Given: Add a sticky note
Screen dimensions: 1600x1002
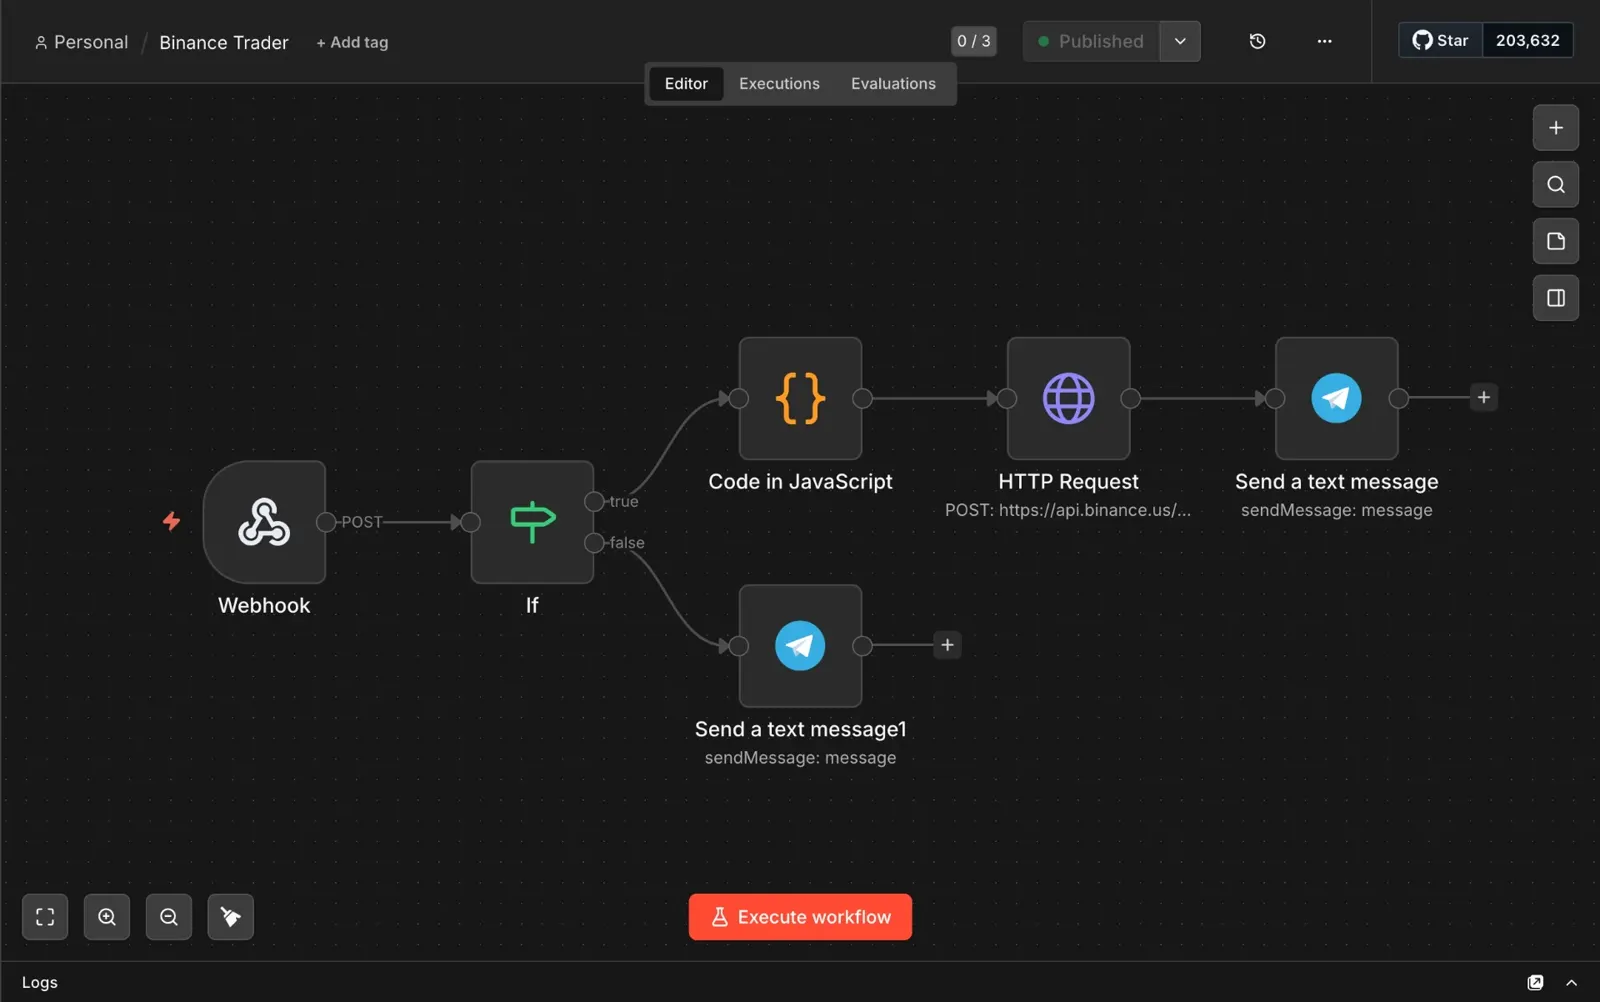Looking at the screenshot, I should 1556,241.
